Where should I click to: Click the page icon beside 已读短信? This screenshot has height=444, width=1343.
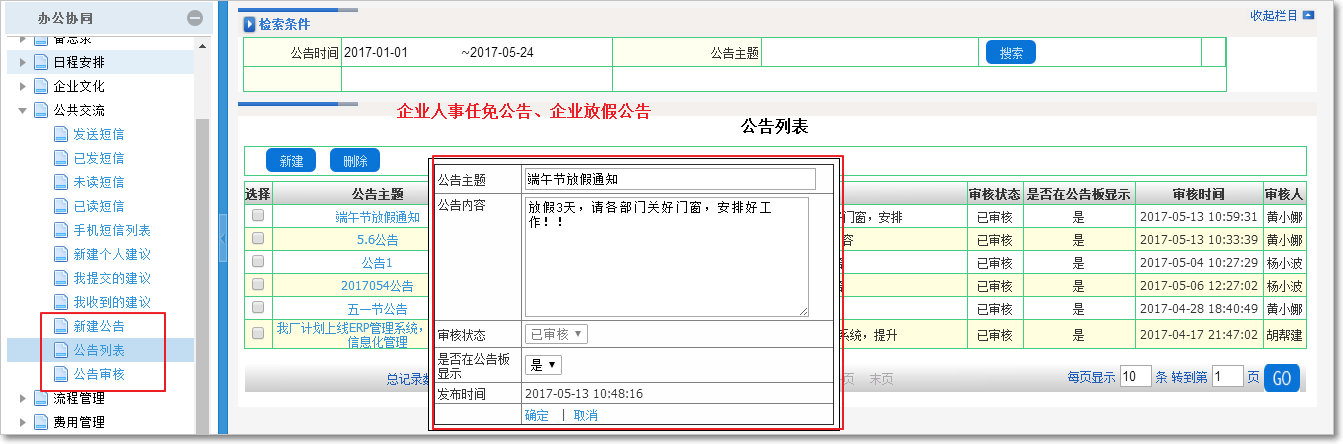tap(61, 206)
